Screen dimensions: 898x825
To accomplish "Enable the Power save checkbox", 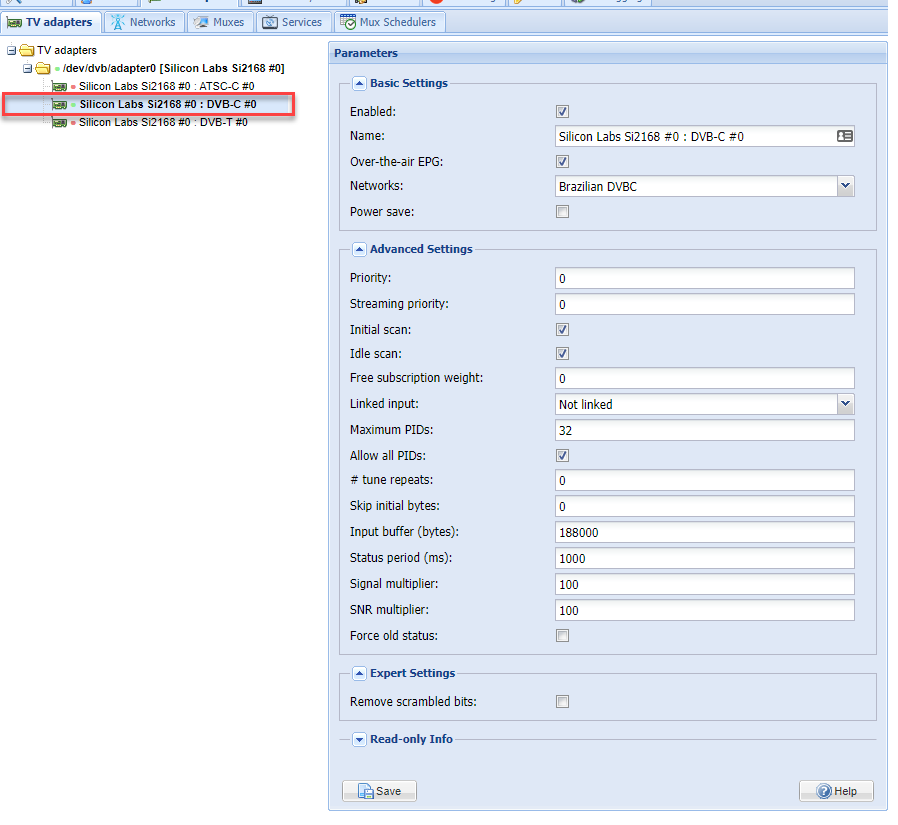I will pos(562,212).
